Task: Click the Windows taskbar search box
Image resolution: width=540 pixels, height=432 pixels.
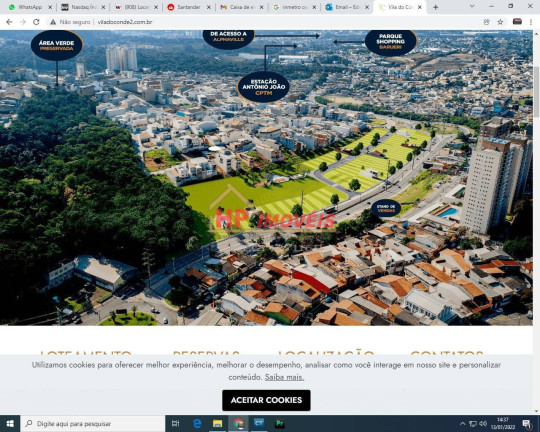Action: 93,423
